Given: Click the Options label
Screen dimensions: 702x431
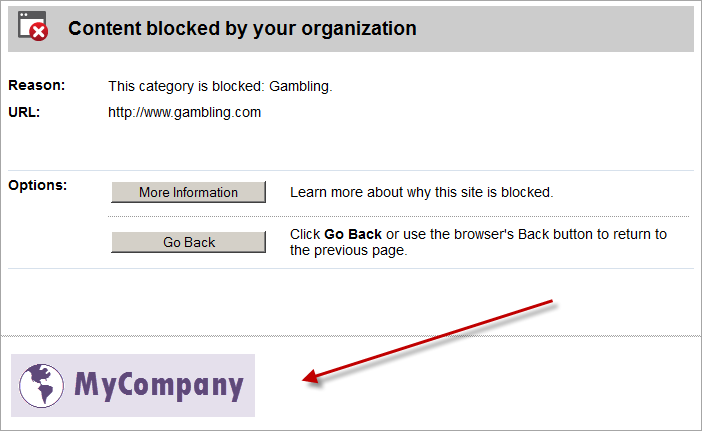Looking at the screenshot, I should [x=38, y=185].
